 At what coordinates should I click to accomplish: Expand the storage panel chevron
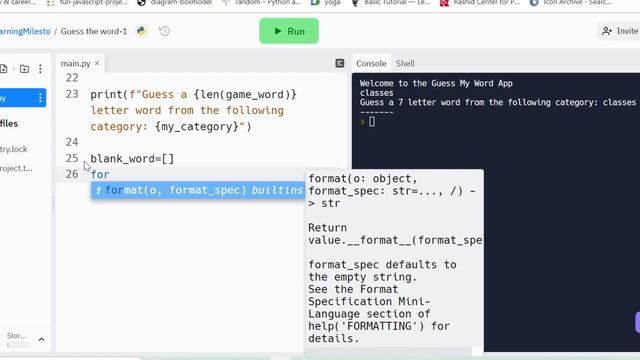tap(41, 339)
